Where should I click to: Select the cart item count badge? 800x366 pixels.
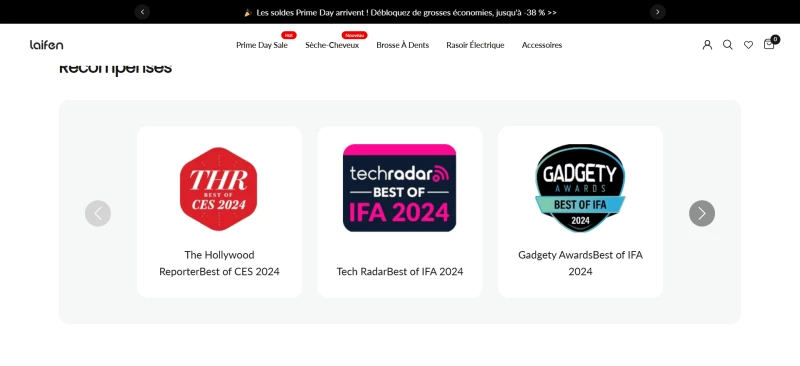click(775, 39)
